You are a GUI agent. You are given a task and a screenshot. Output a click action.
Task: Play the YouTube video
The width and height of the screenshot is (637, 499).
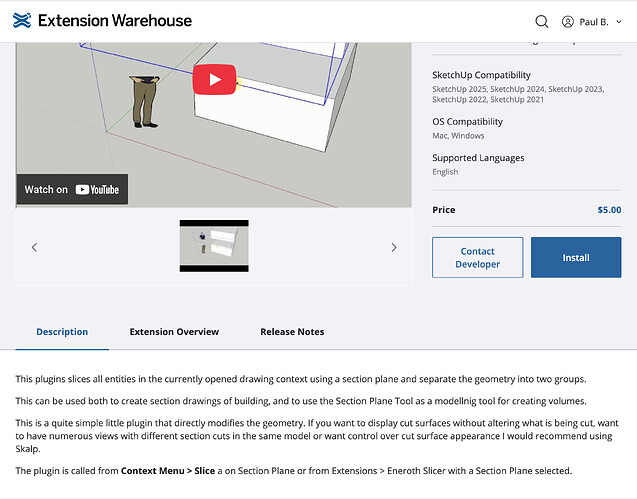pos(214,80)
